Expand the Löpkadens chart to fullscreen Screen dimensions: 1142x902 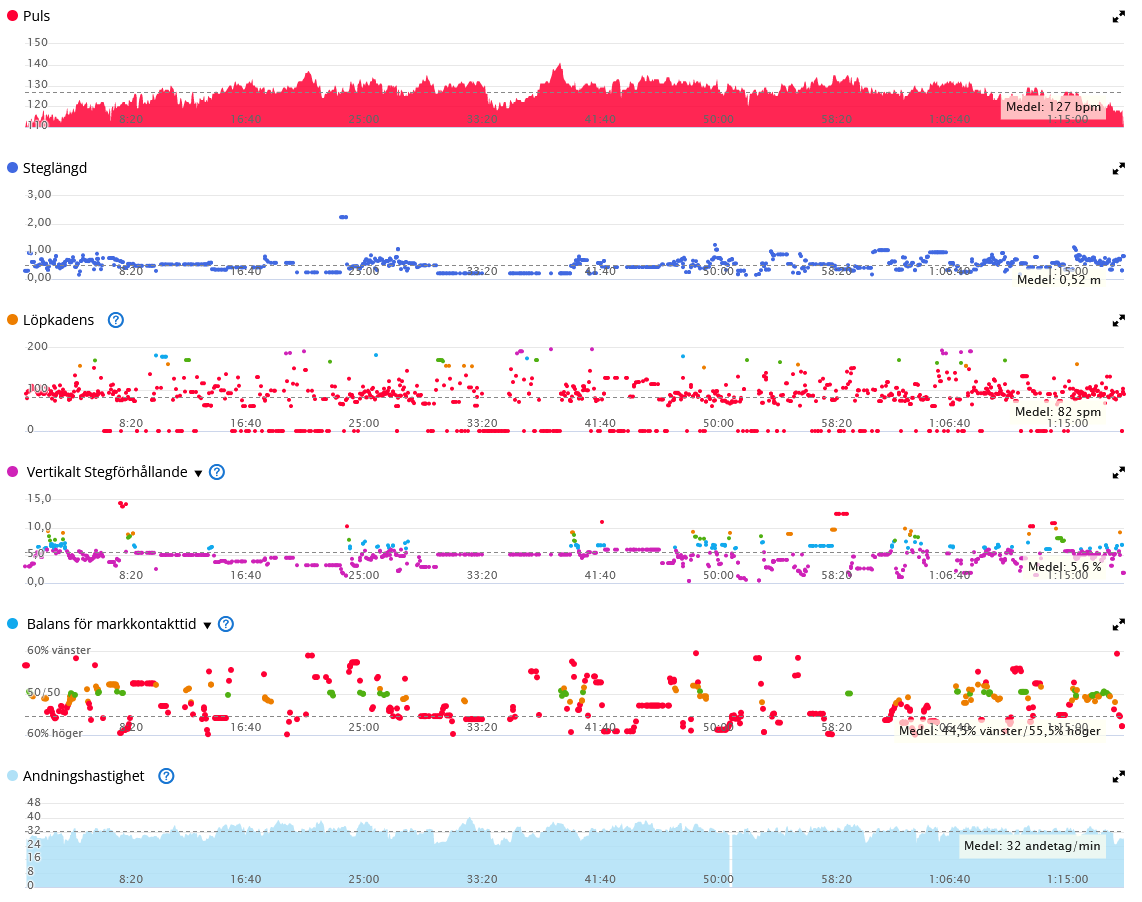pos(1119,321)
